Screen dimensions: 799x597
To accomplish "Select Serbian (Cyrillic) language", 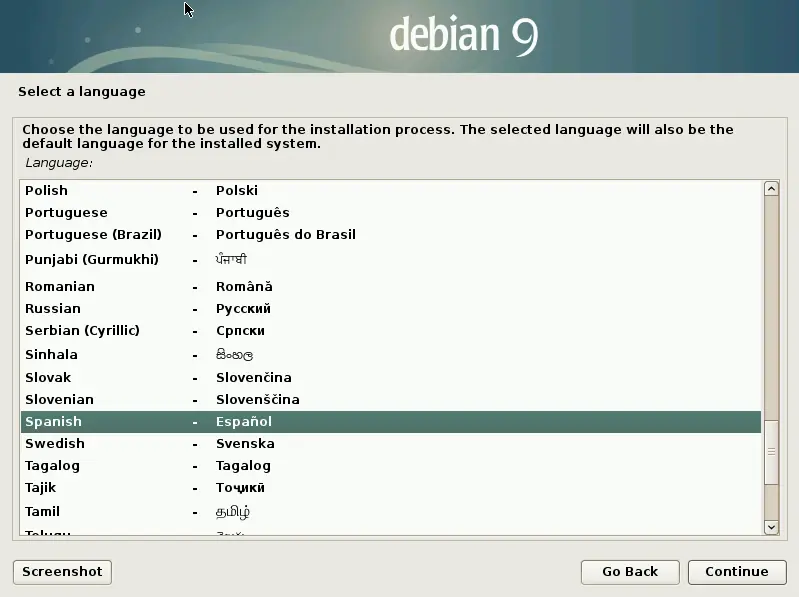I will point(391,330).
